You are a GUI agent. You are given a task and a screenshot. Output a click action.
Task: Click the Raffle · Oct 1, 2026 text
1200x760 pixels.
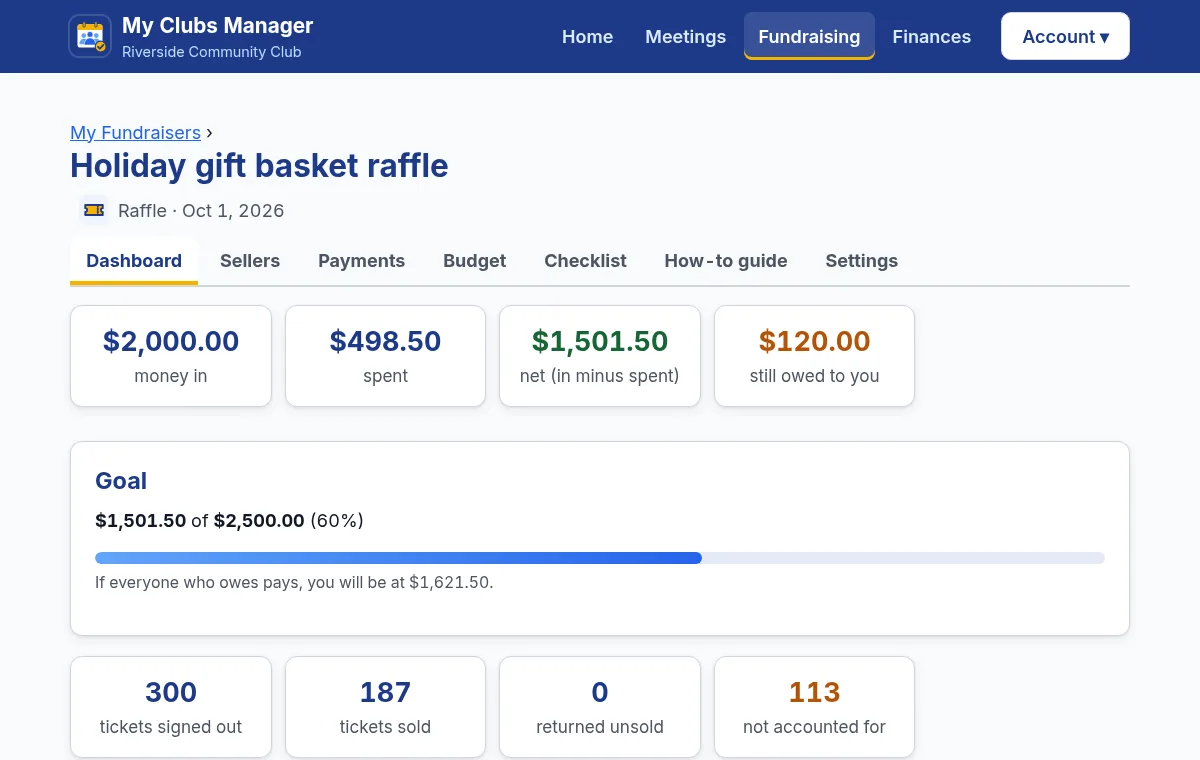click(x=201, y=211)
